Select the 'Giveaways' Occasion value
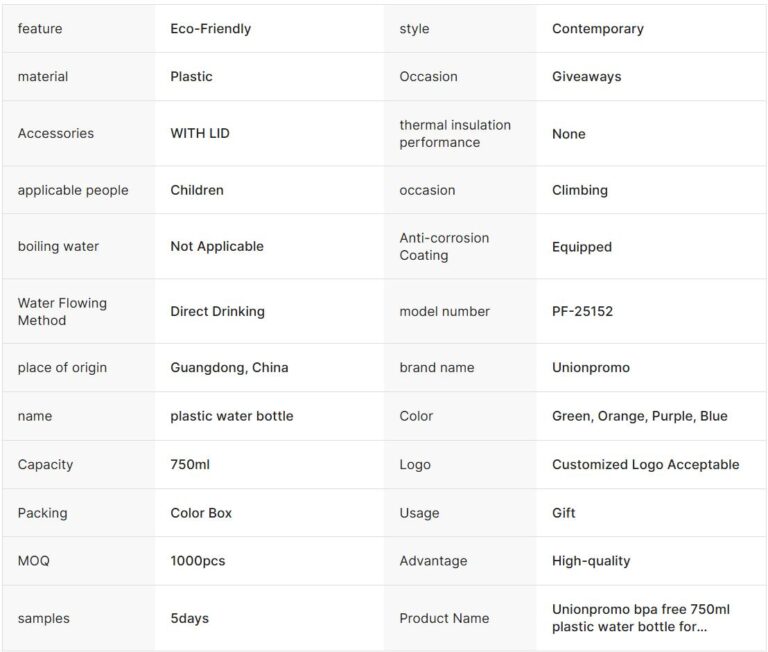This screenshot has height=652, width=768. tap(586, 77)
